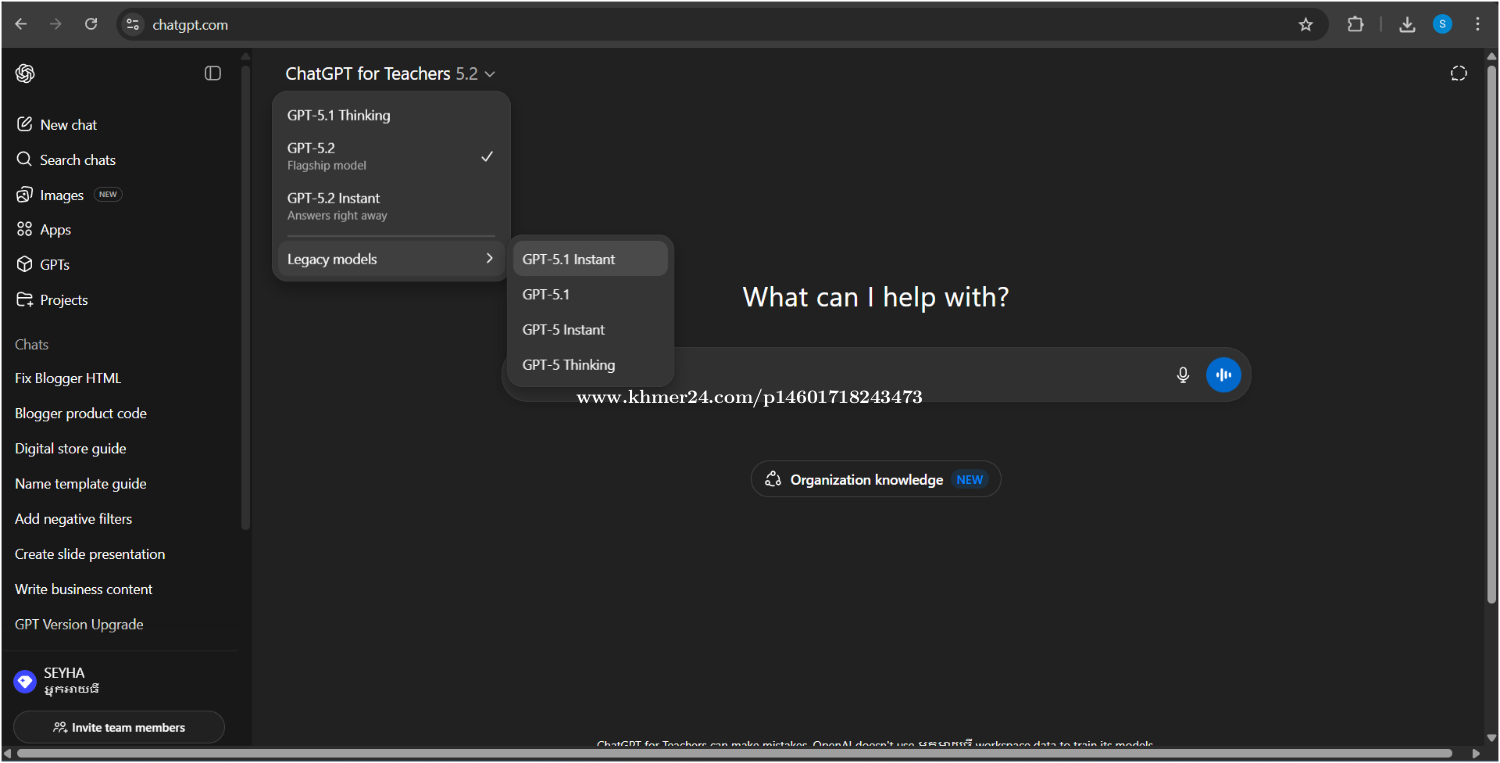Screen dimensions: 1500x763
Task: Reload the page in the browser
Action: pos(91,25)
